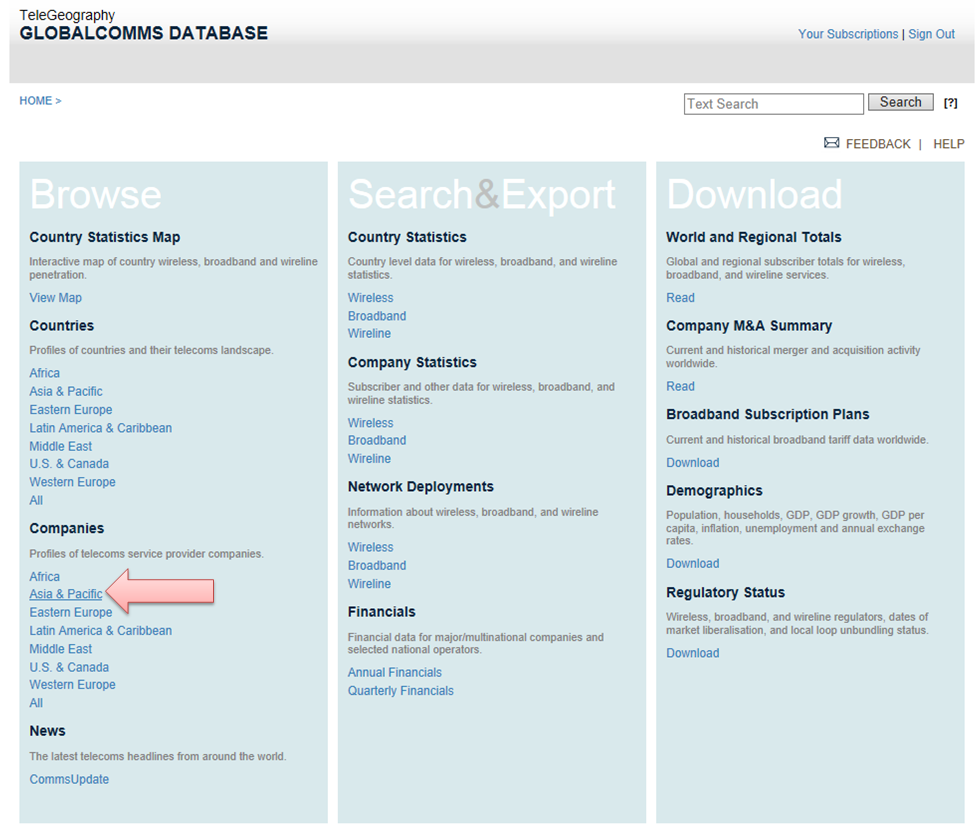Click the GLOBALCOMMS DATABASE title

[x=143, y=33]
